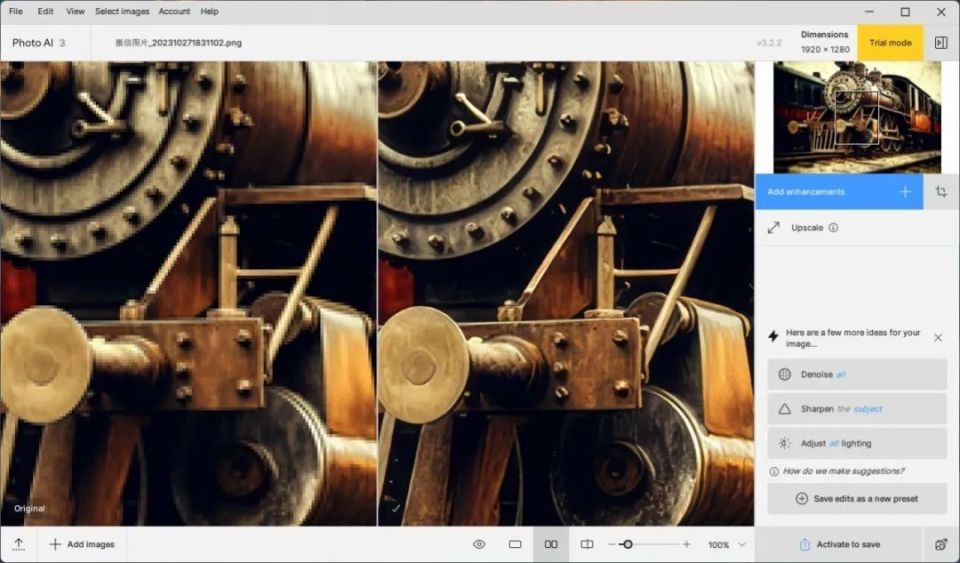Click the locomotive navigator thumbnail
Screen dimensions: 960x563
pyautogui.click(x=857, y=117)
